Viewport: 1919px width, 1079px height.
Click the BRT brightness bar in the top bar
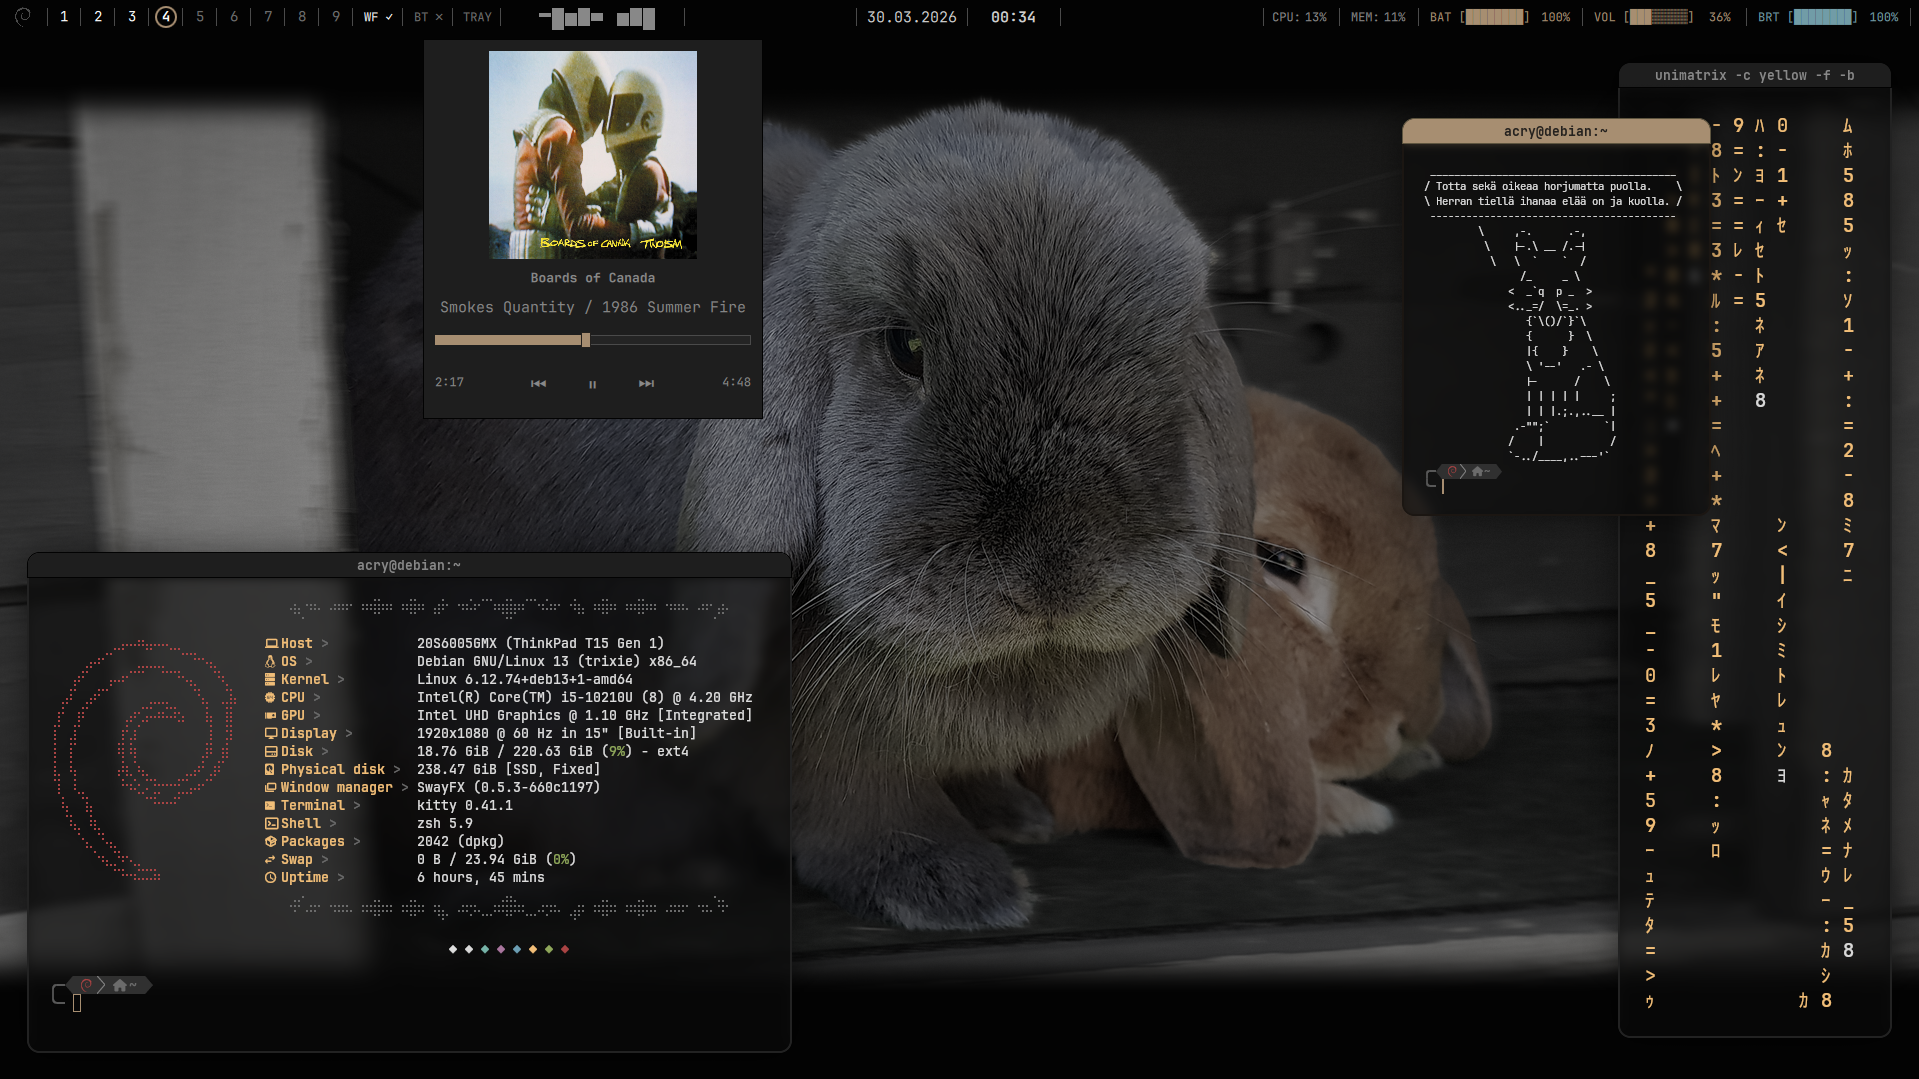(x=1823, y=17)
